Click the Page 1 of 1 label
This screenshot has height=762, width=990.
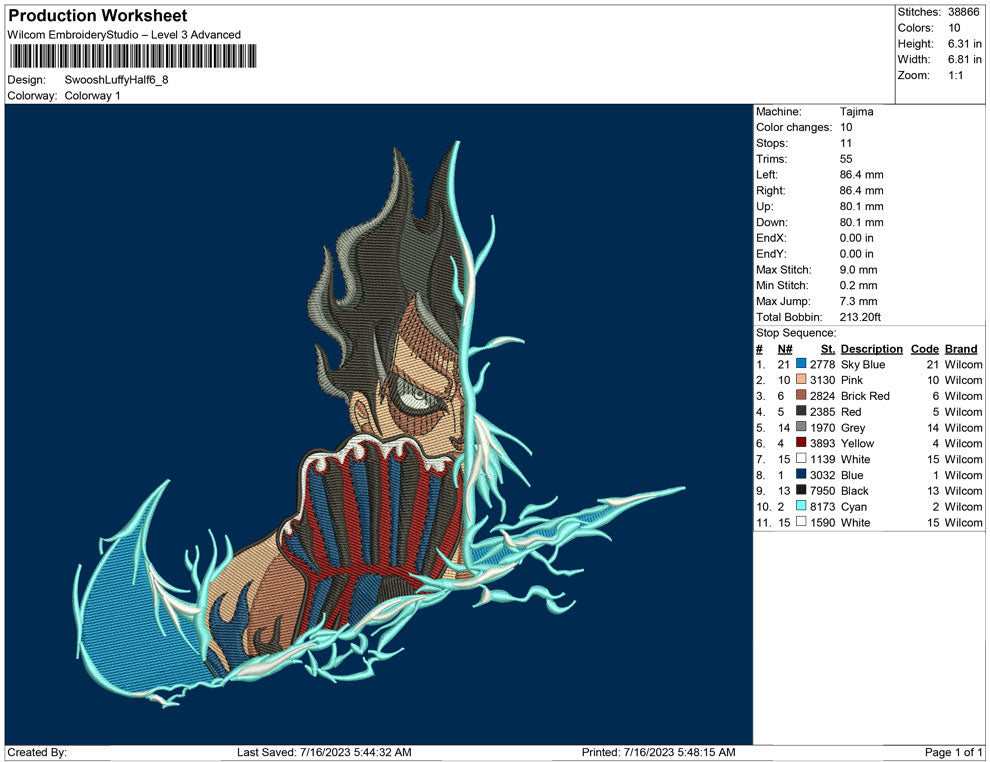[x=954, y=752]
